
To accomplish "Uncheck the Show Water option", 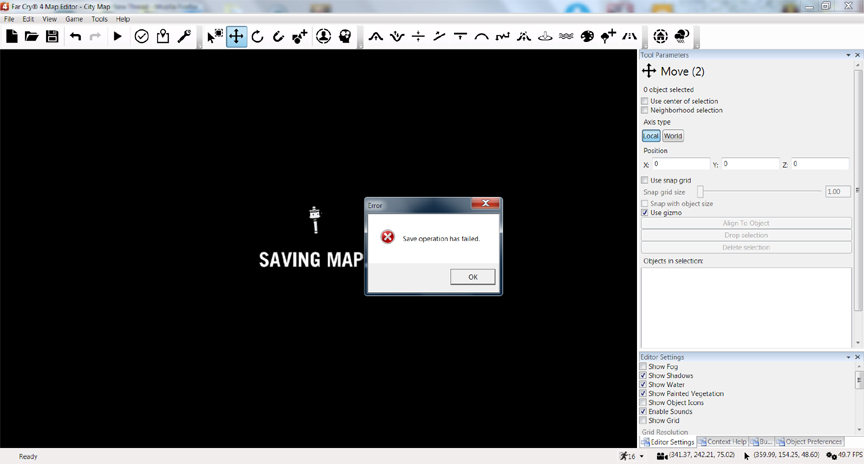I will pyautogui.click(x=643, y=385).
